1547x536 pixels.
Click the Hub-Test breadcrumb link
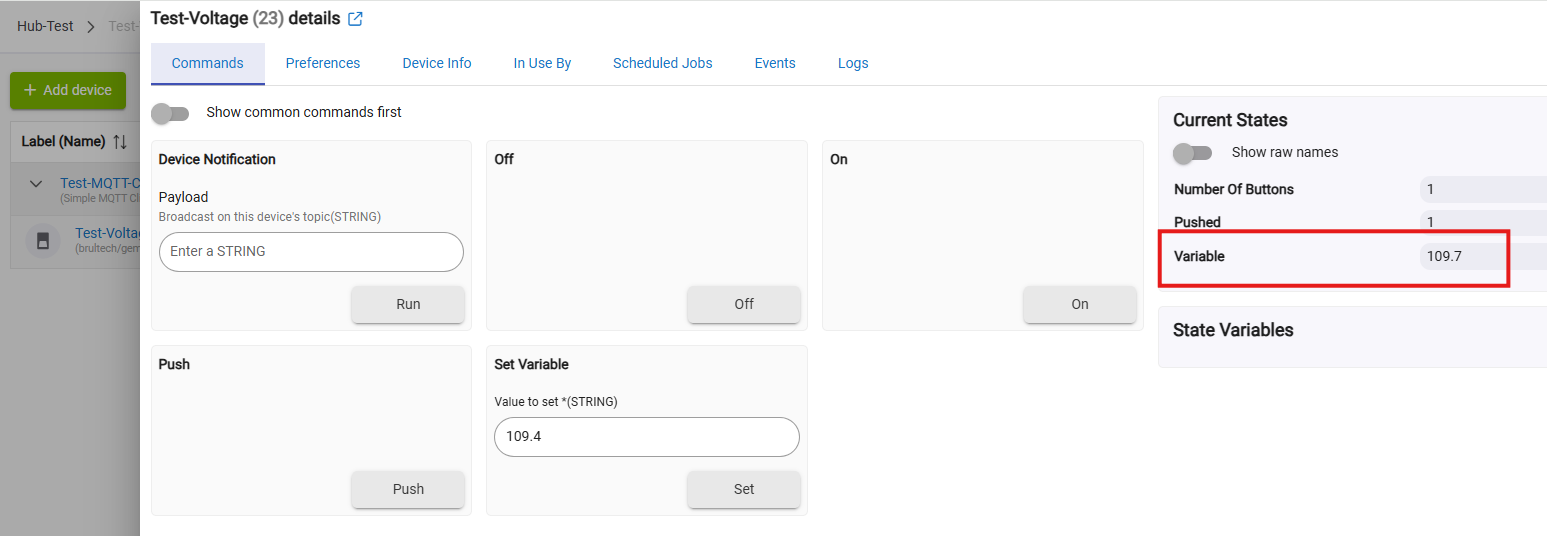(x=45, y=26)
